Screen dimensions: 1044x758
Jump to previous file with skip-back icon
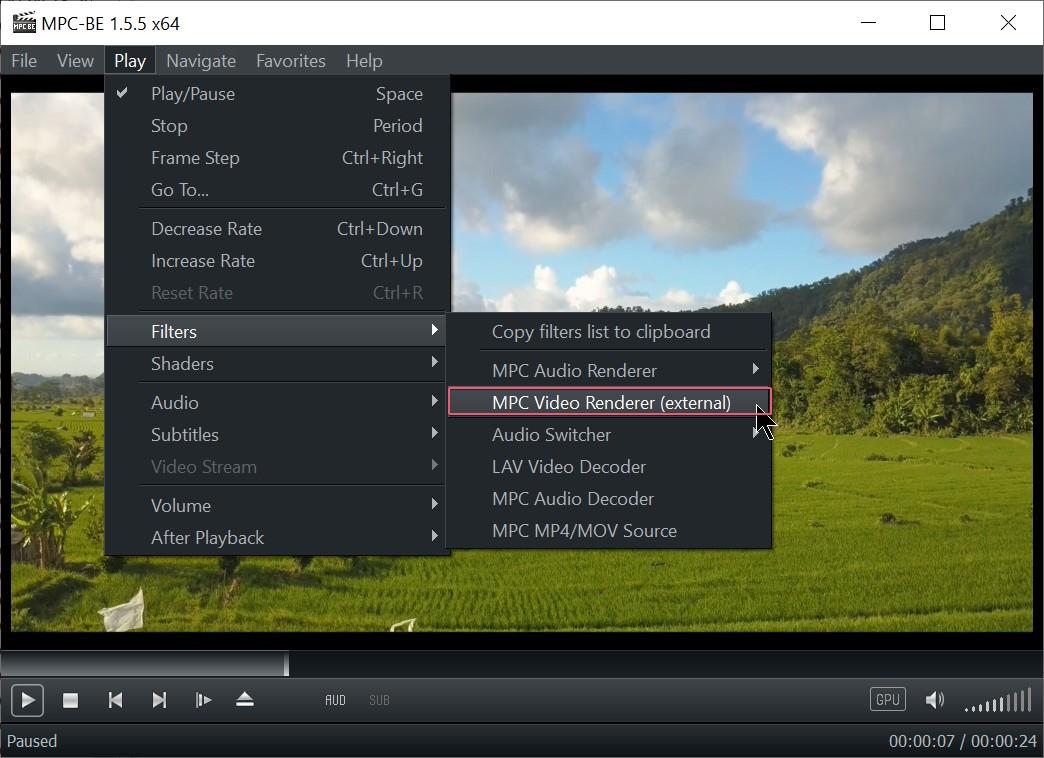click(115, 700)
